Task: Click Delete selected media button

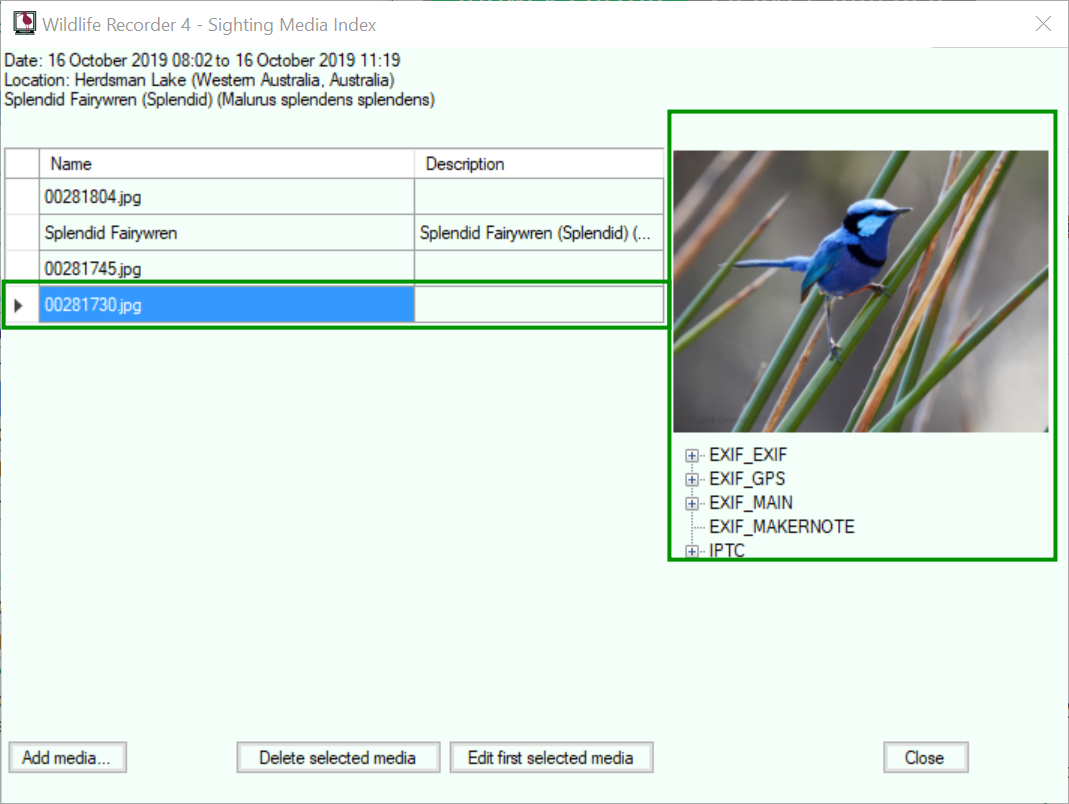Action: coord(338,758)
